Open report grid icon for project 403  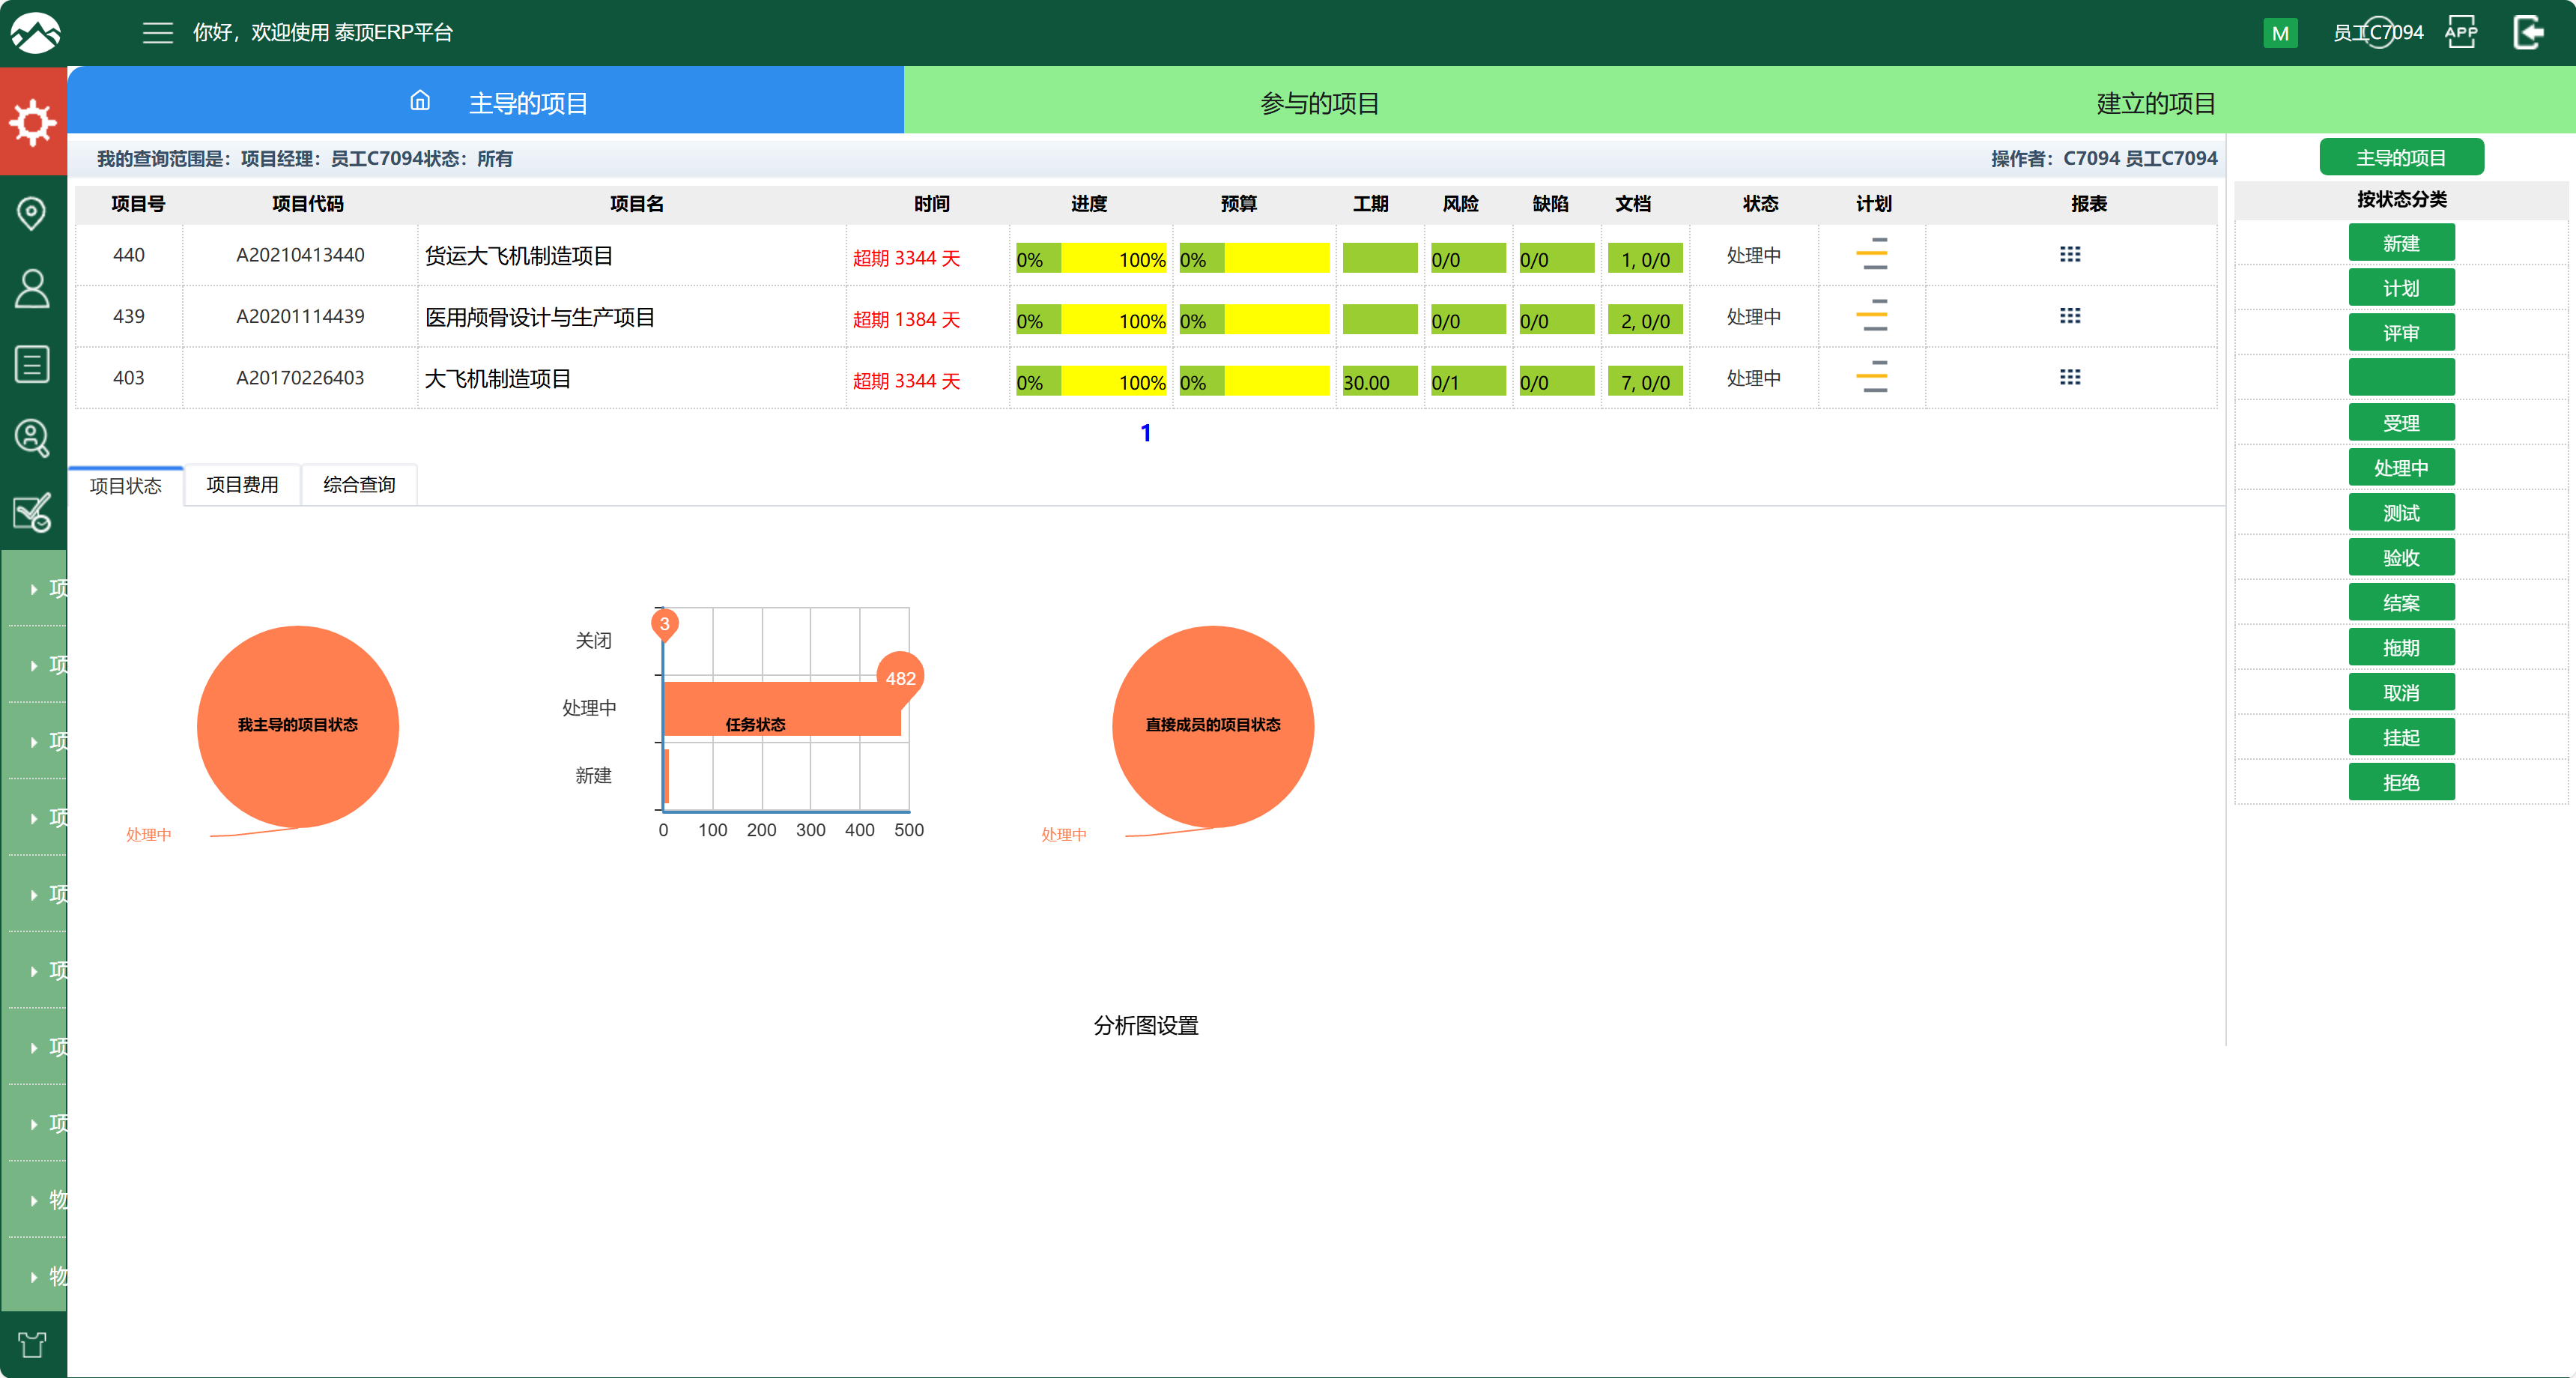2070,377
